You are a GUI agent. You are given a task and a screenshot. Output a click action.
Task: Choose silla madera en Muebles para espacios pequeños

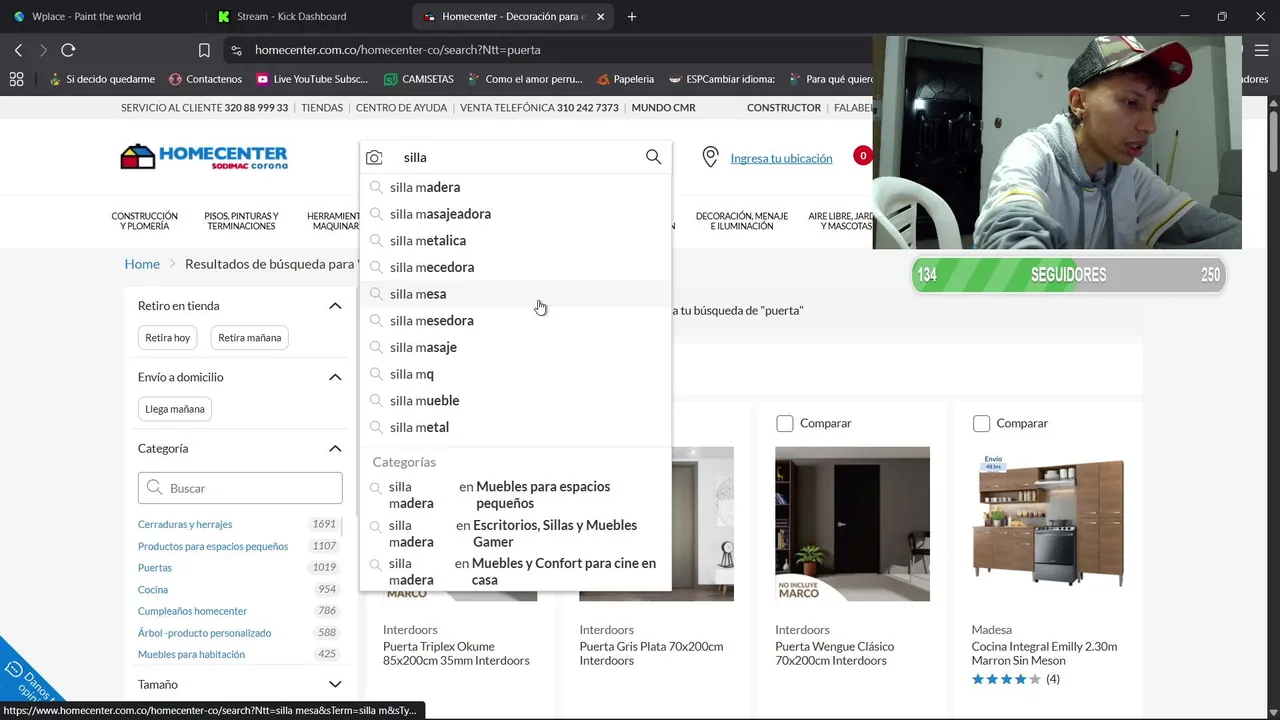(515, 495)
